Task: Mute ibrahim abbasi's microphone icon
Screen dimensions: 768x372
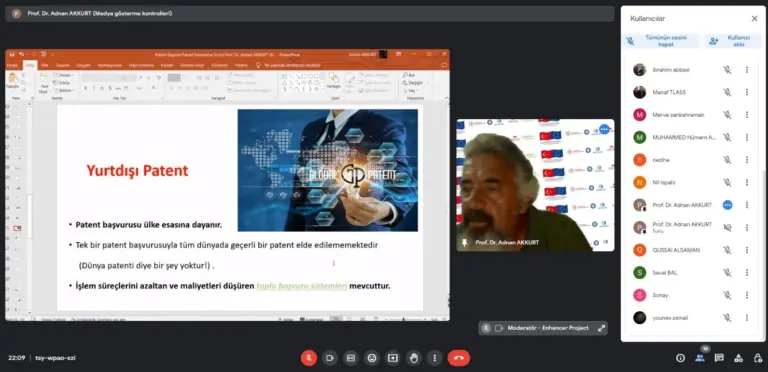Action: coord(727,70)
